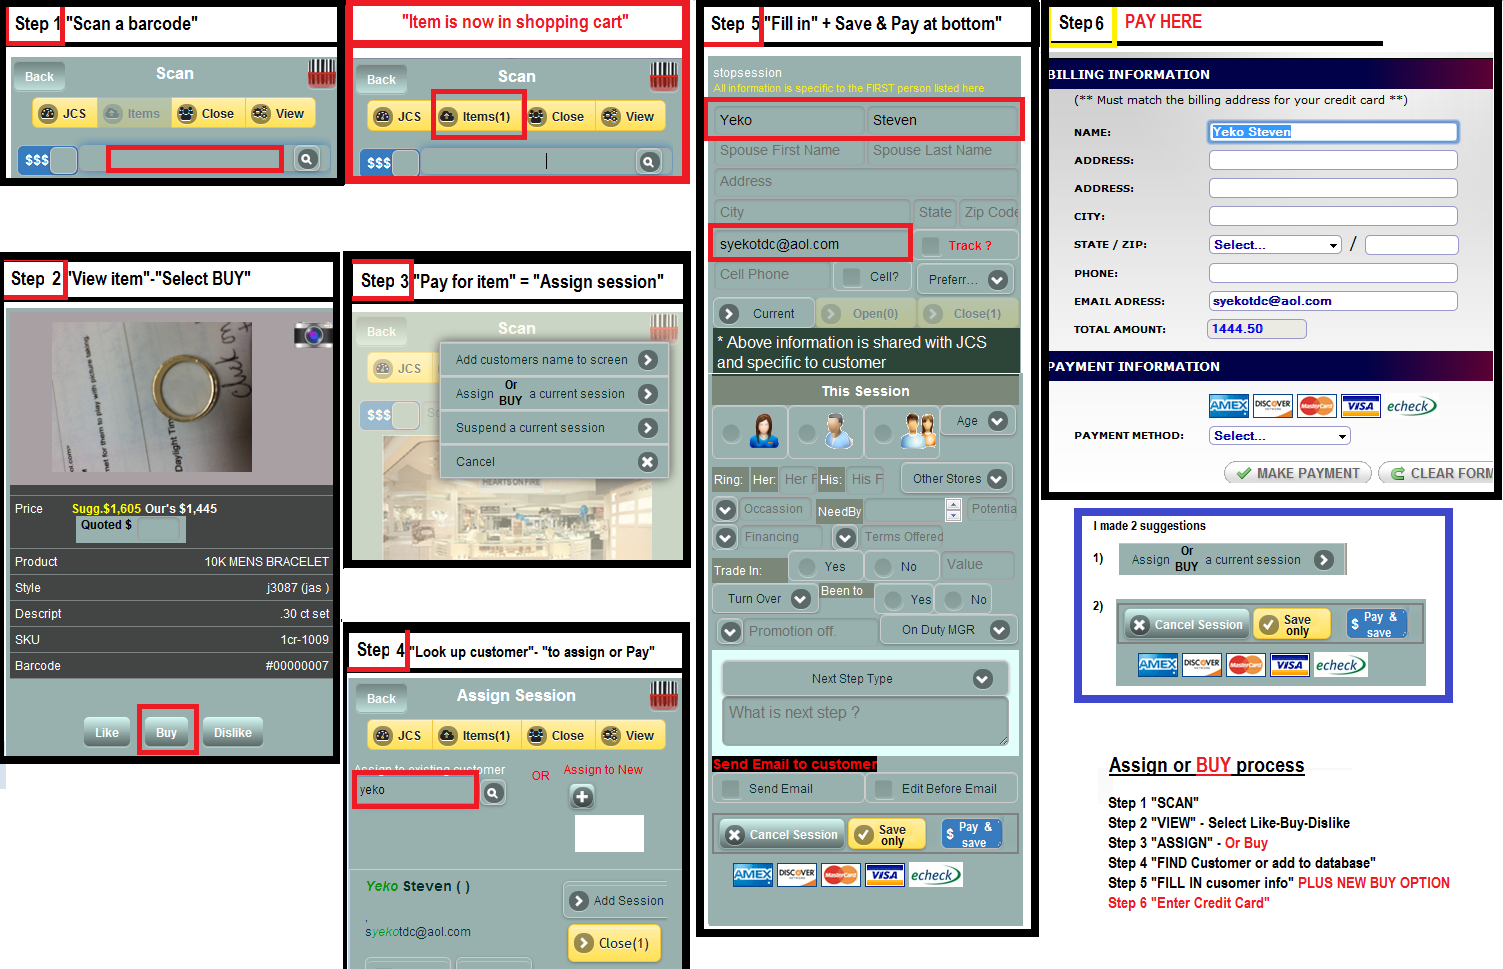This screenshot has width=1503, height=969.
Task: Click Close group icon in Step 1 Scan toolbar
Action: pyautogui.click(x=186, y=114)
